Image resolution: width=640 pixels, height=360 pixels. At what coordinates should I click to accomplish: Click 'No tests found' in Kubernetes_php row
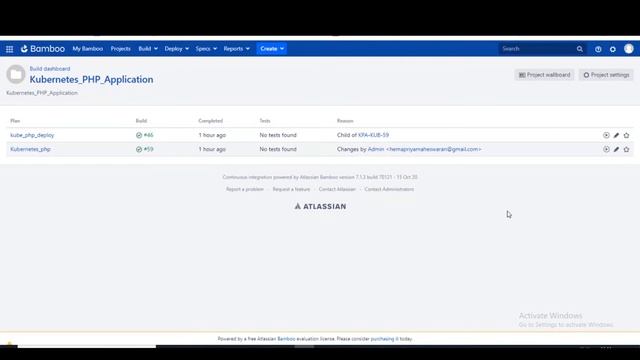(278, 149)
